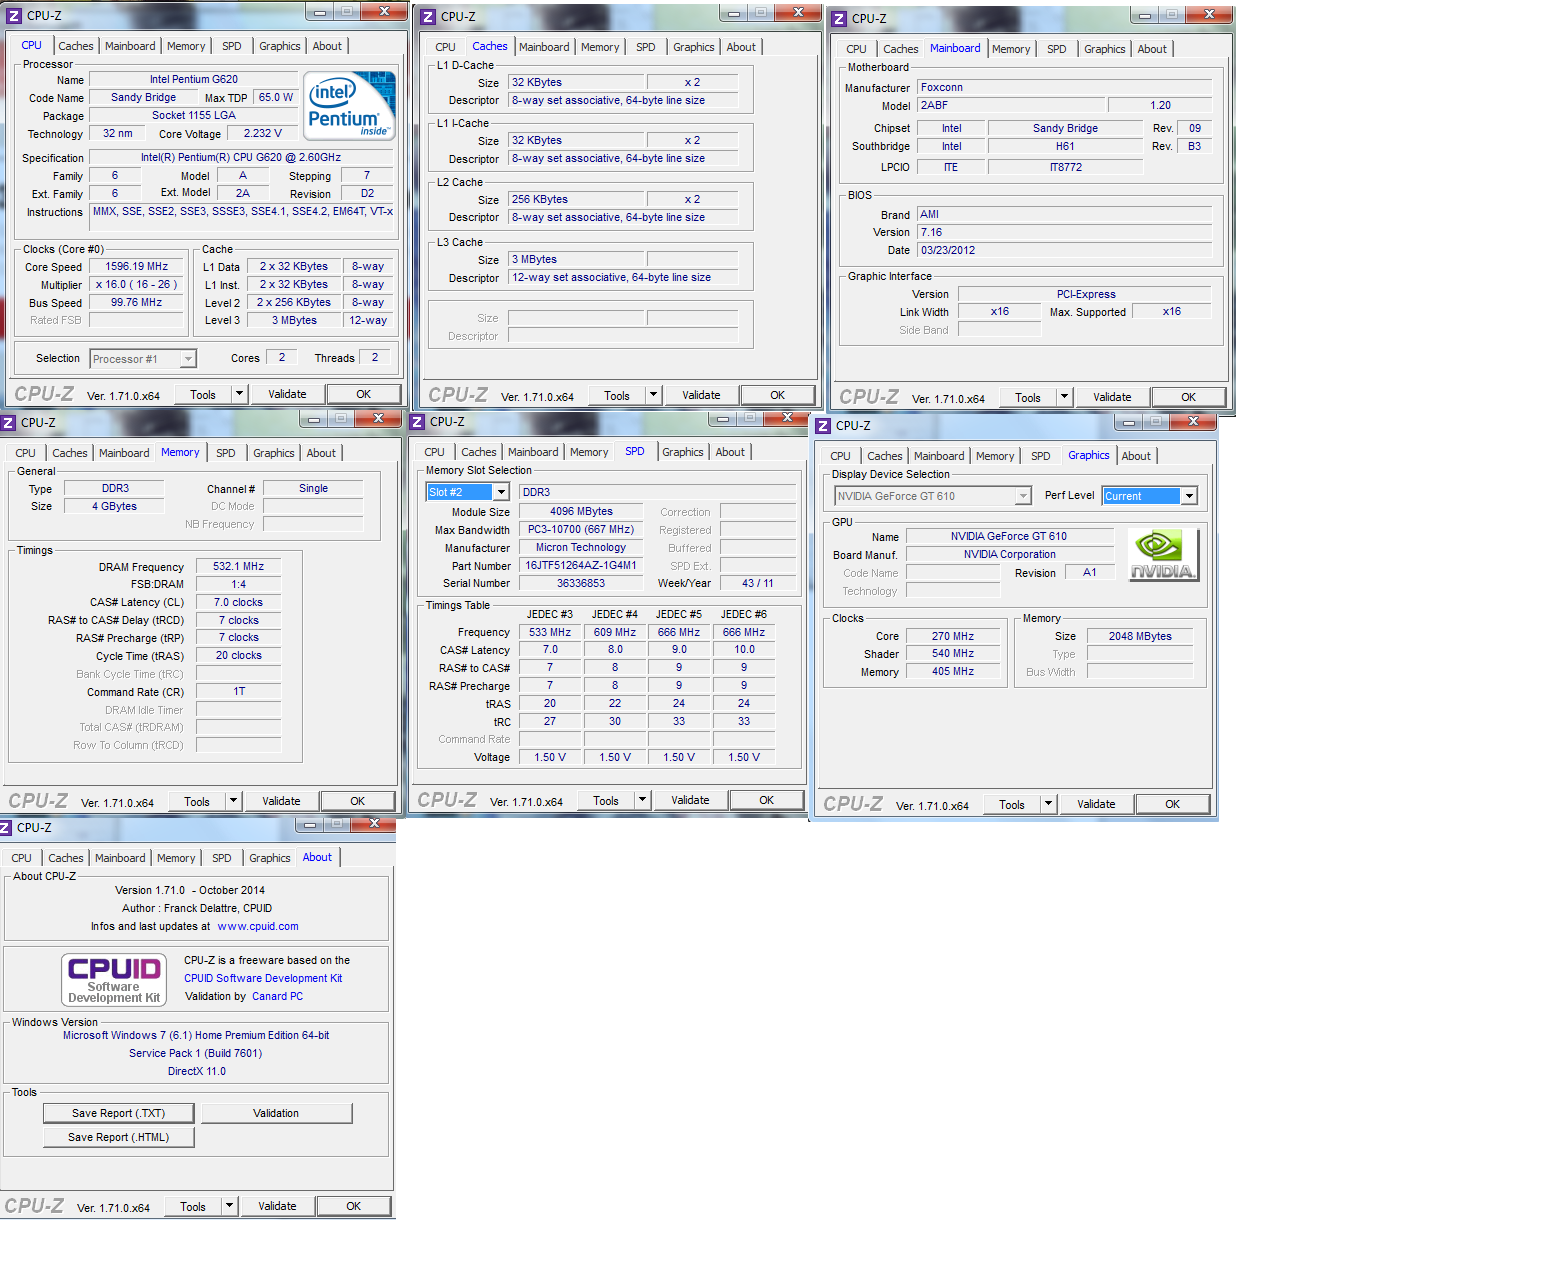Open Tools arrow menu in Caches tab window
Image resolution: width=1556 pixels, height=1268 pixels.
[653, 395]
